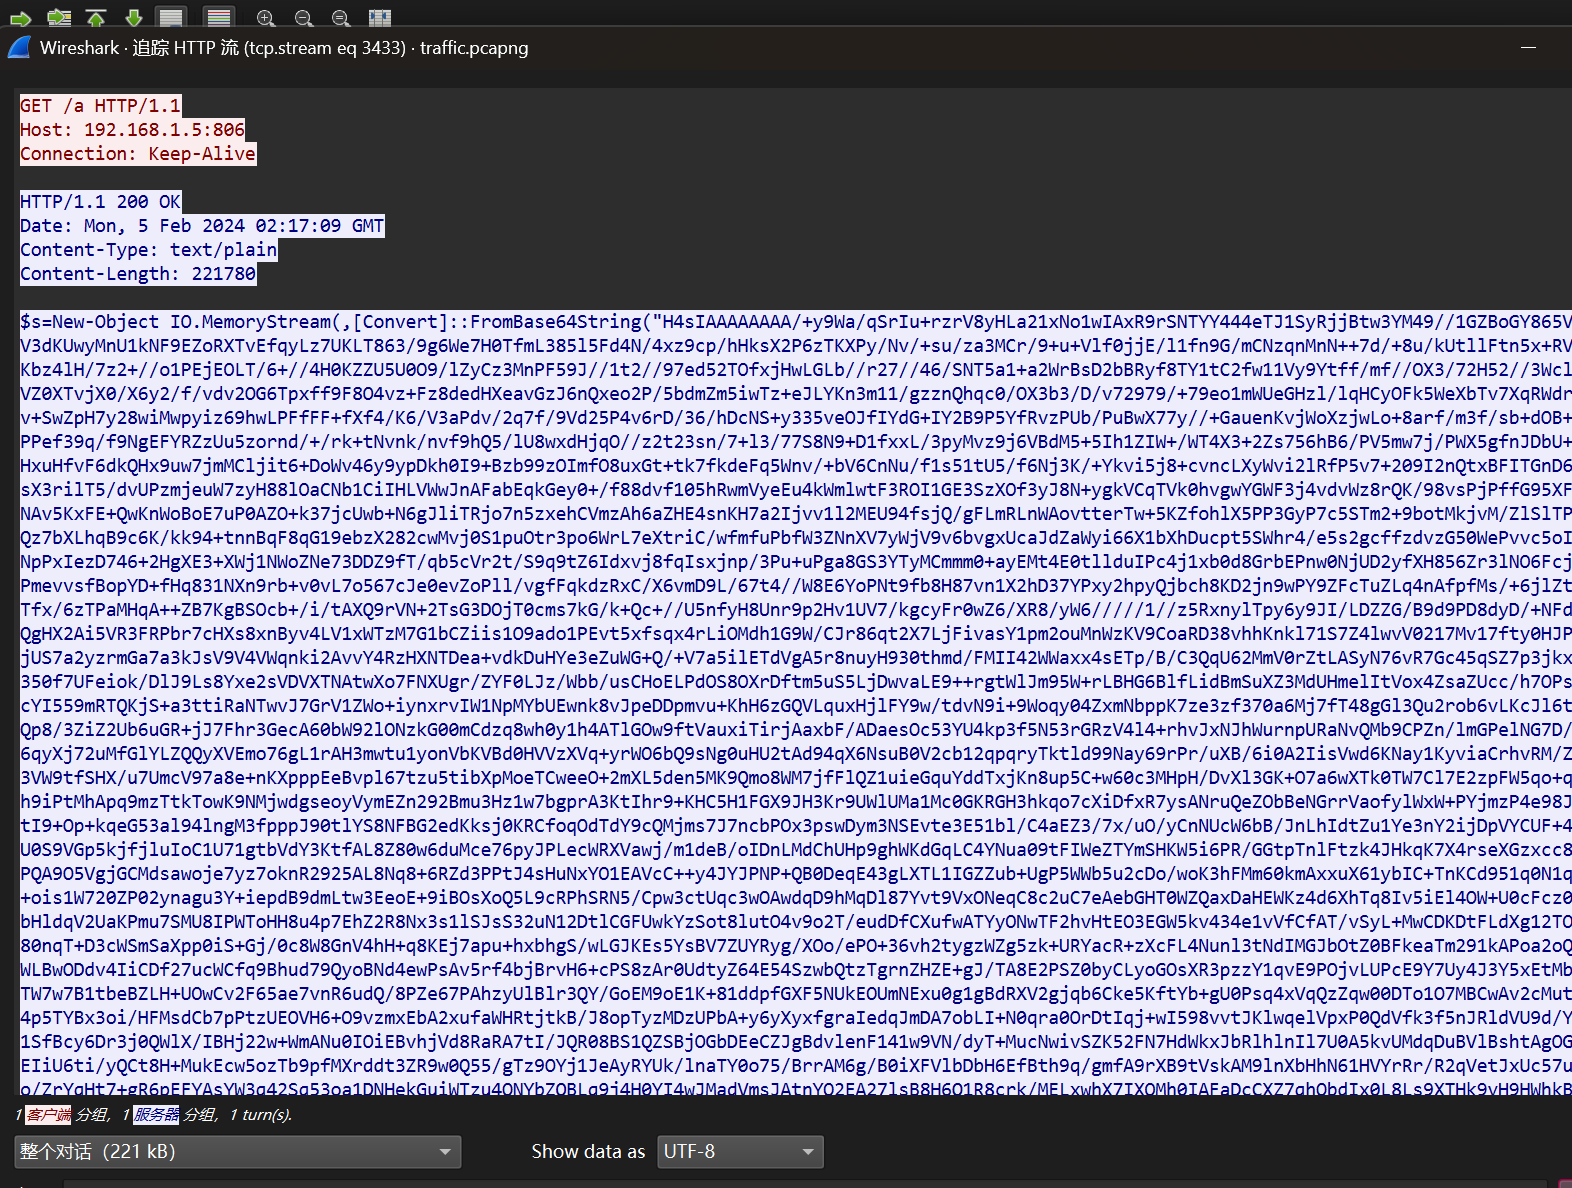Viewport: 1572px width, 1188px height.
Task: Click the 'Host: 192.168.1.5:806' header line
Action: [132, 129]
